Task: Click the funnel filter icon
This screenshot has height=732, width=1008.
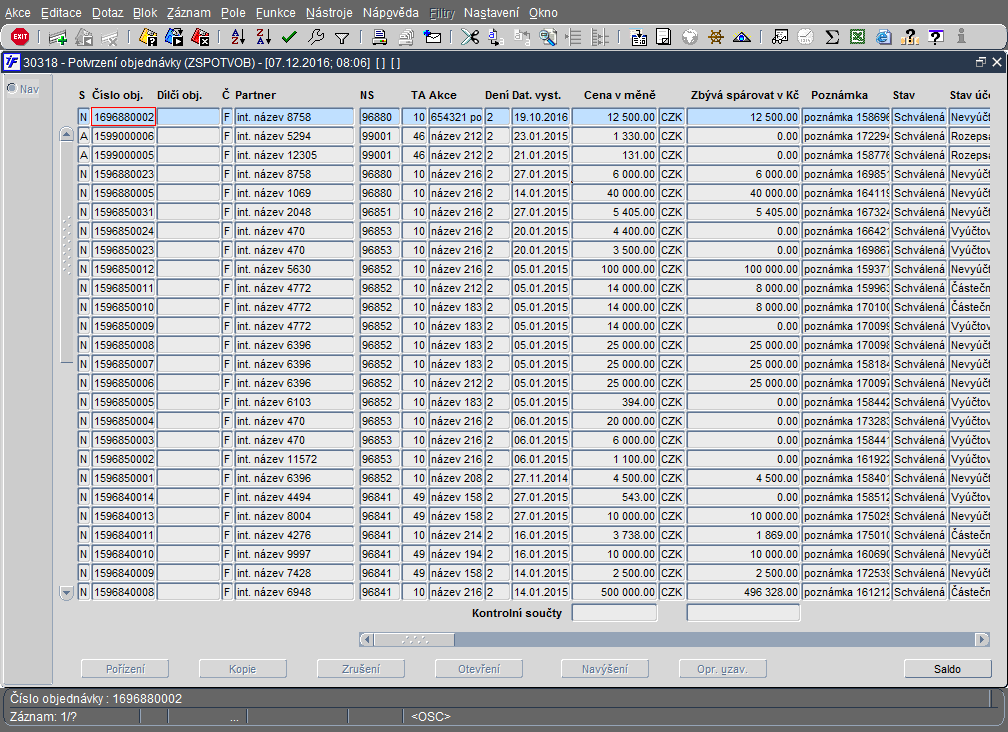Action: pyautogui.click(x=342, y=39)
